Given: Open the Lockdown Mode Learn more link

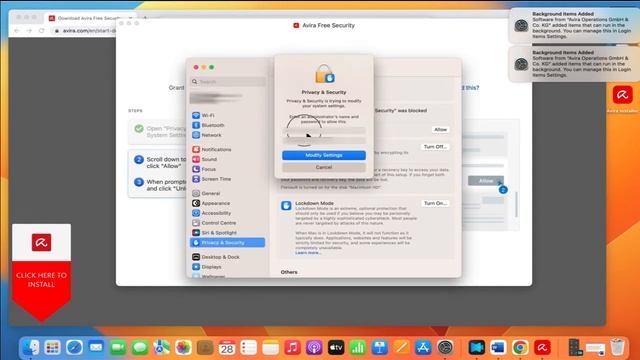Looking at the screenshot, I should 308,253.
